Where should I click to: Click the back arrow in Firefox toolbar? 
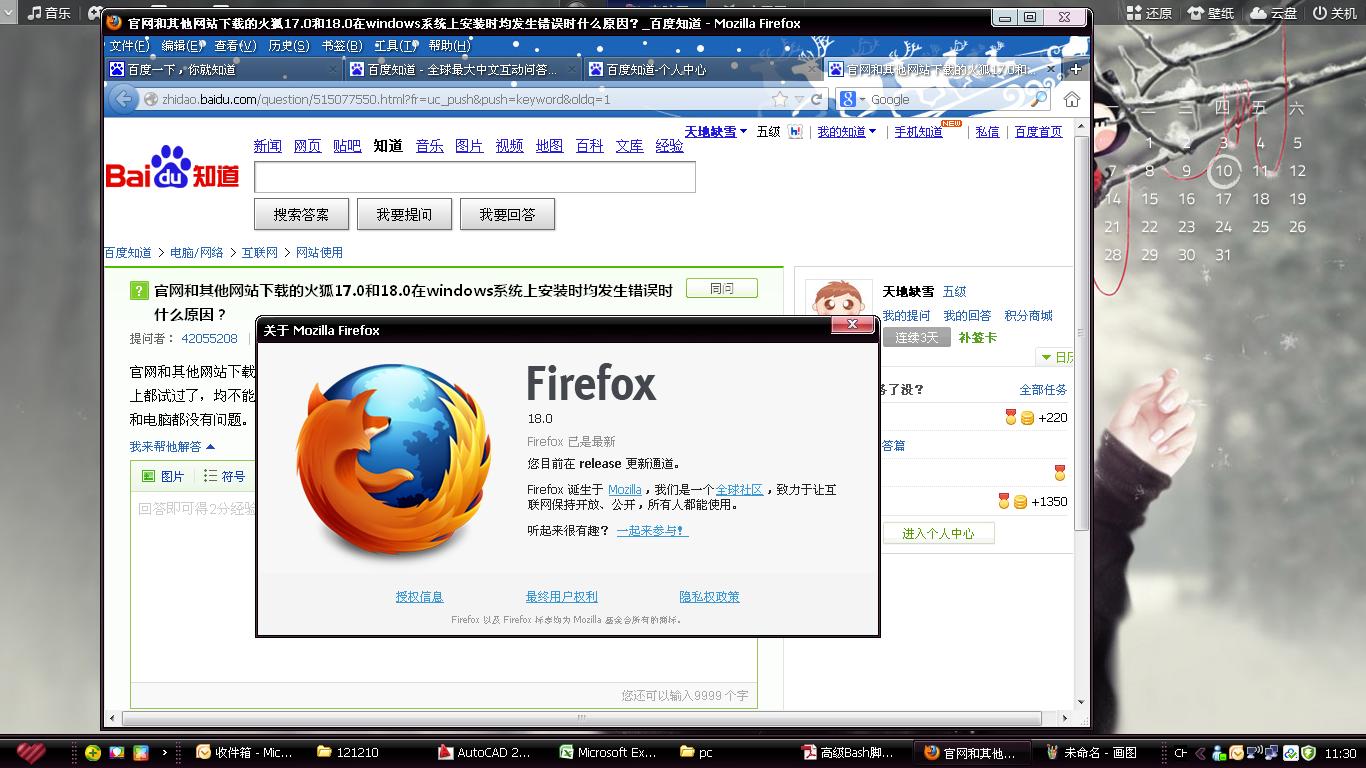click(x=123, y=99)
